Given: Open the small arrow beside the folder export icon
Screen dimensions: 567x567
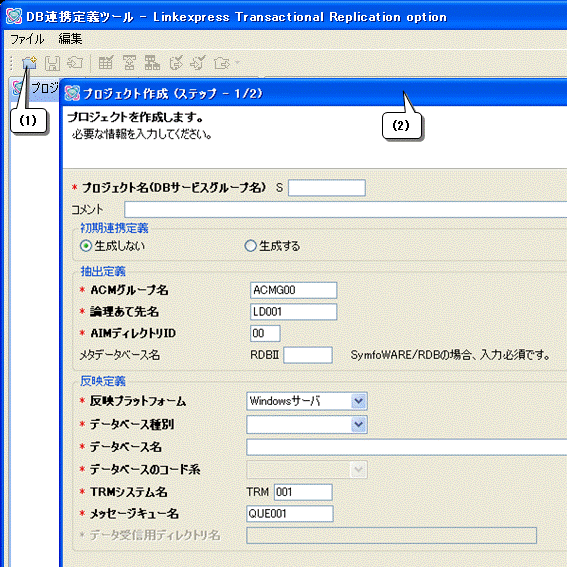Looking at the screenshot, I should coord(237,63).
